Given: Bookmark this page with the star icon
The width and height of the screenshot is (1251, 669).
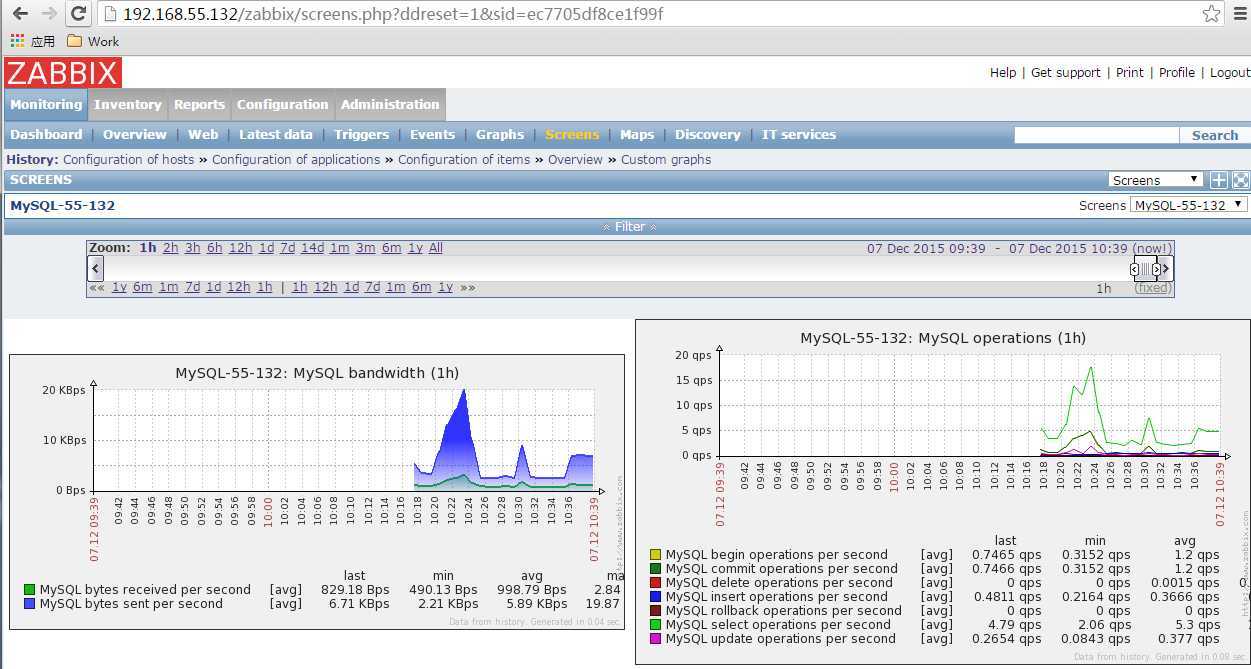Looking at the screenshot, I should [x=1211, y=14].
